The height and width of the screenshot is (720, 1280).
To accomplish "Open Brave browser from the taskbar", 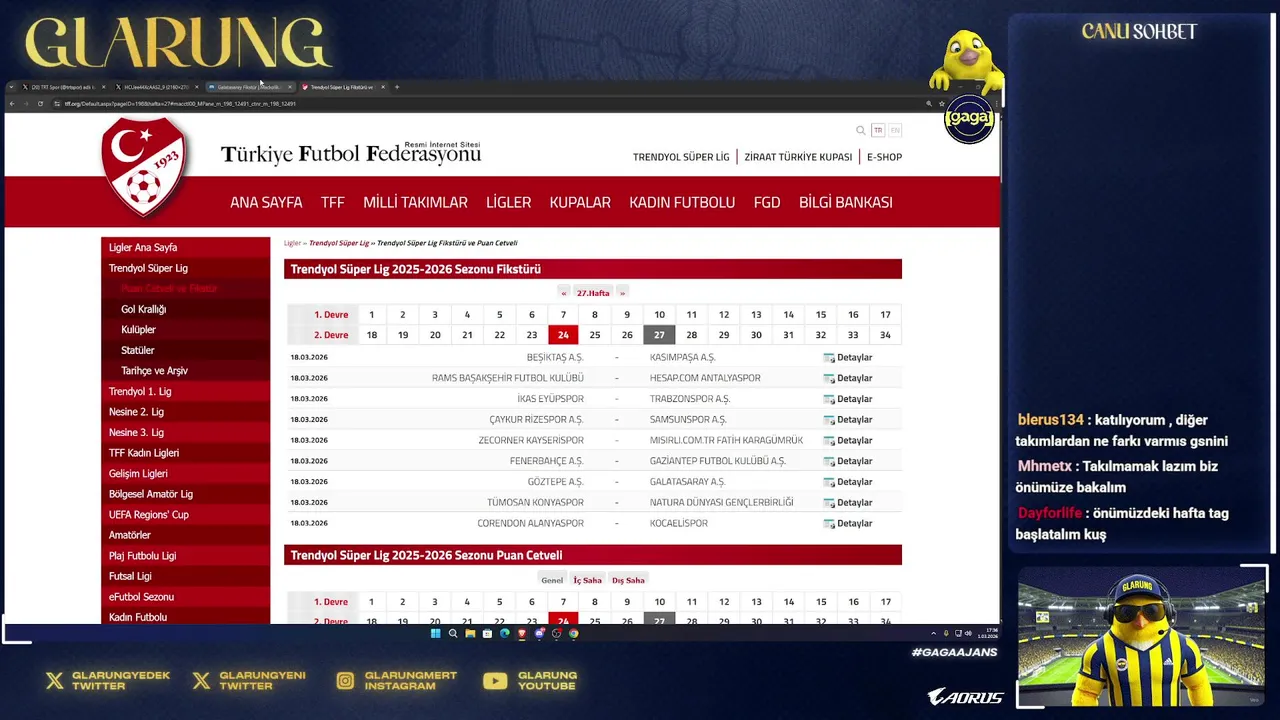I will point(522,633).
